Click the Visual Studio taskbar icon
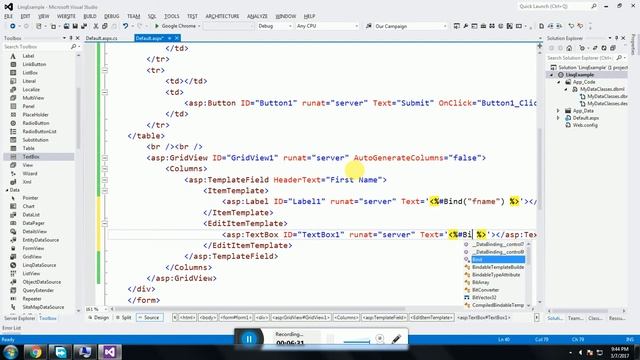Screen dimensions: 640x360 pos(109,352)
